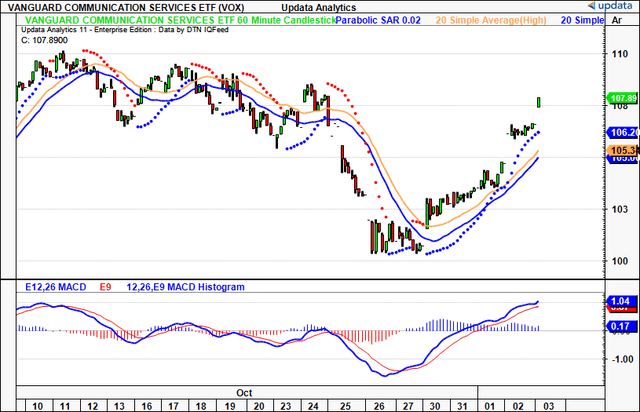
Task: Click the E12,26 MACD indicator label
Action: click(46, 288)
